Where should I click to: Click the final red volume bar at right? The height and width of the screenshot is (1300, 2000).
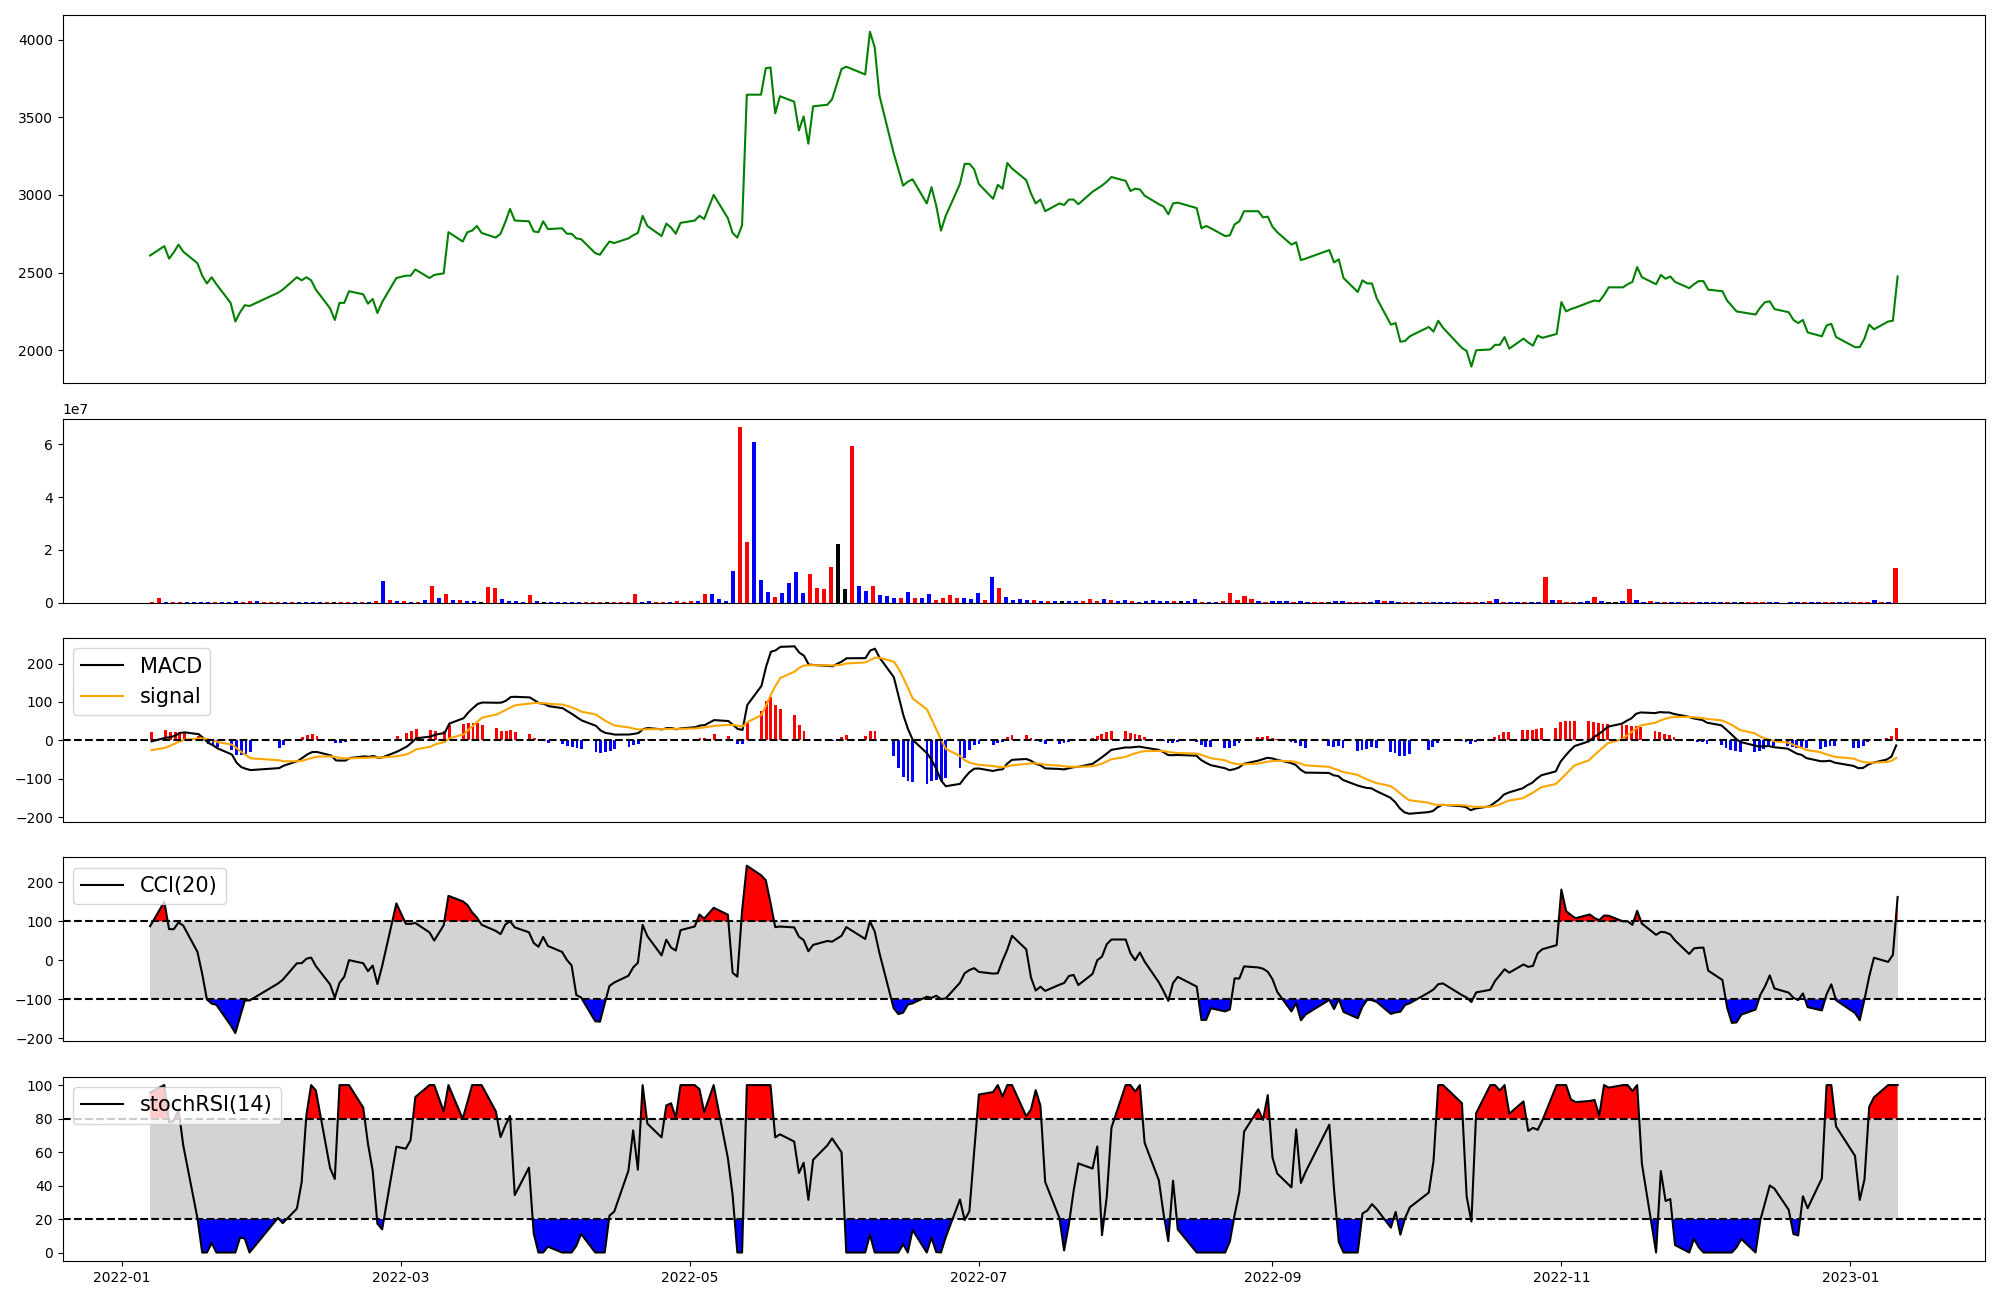[1895, 585]
